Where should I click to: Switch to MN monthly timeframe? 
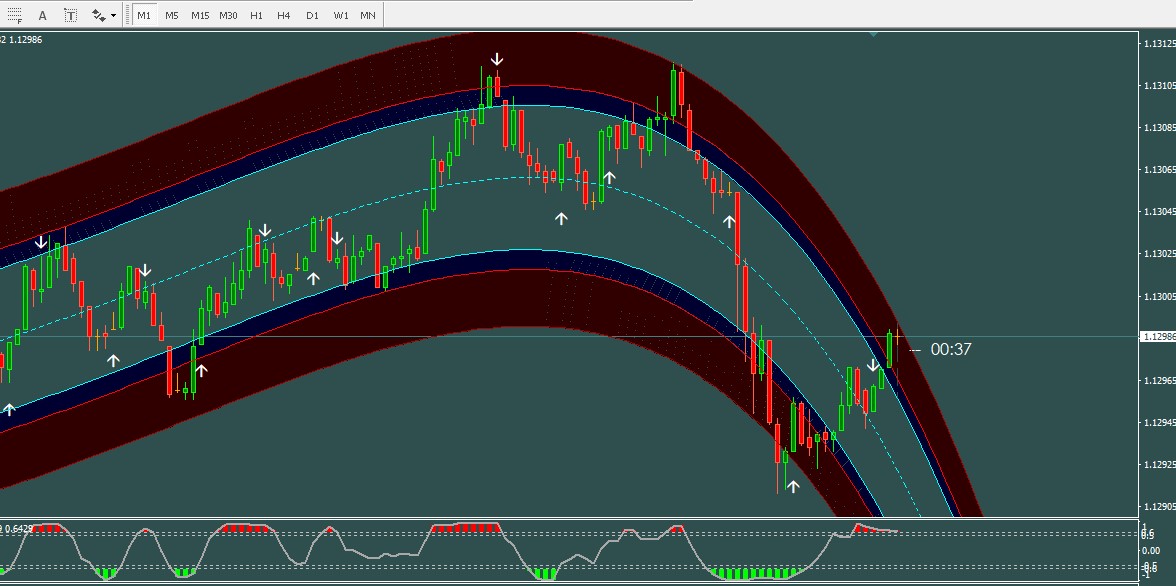368,15
